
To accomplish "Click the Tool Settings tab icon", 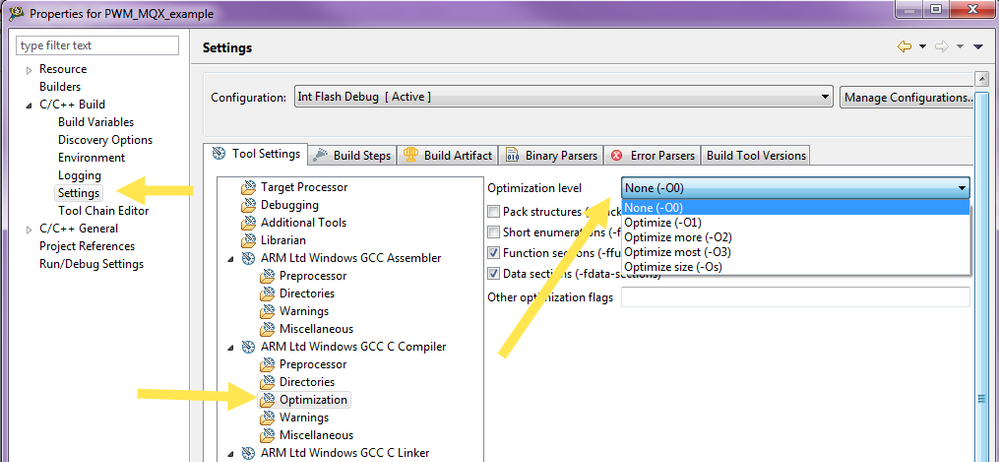I will click(219, 154).
